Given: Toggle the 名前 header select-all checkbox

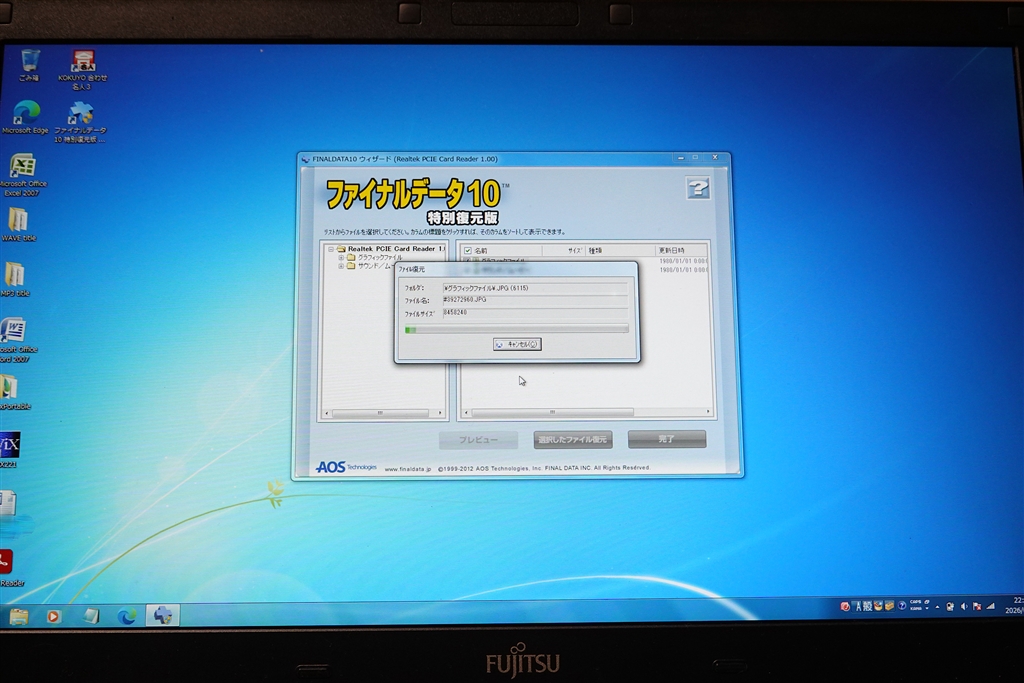Looking at the screenshot, I should click(x=468, y=251).
